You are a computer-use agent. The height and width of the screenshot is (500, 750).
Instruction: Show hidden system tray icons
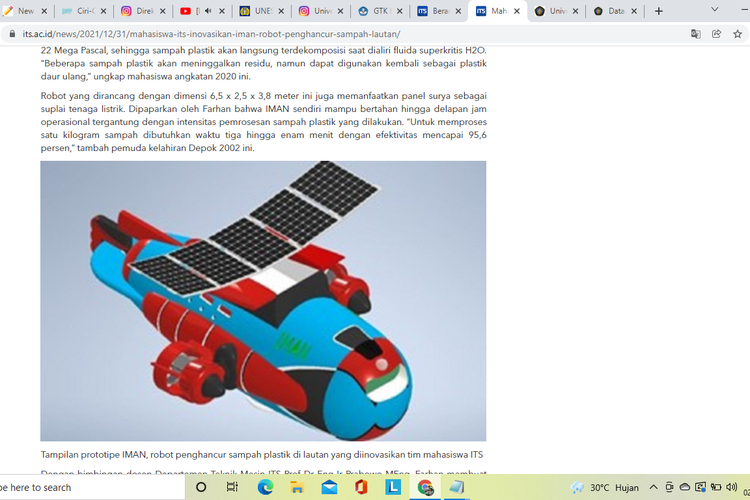click(x=654, y=487)
